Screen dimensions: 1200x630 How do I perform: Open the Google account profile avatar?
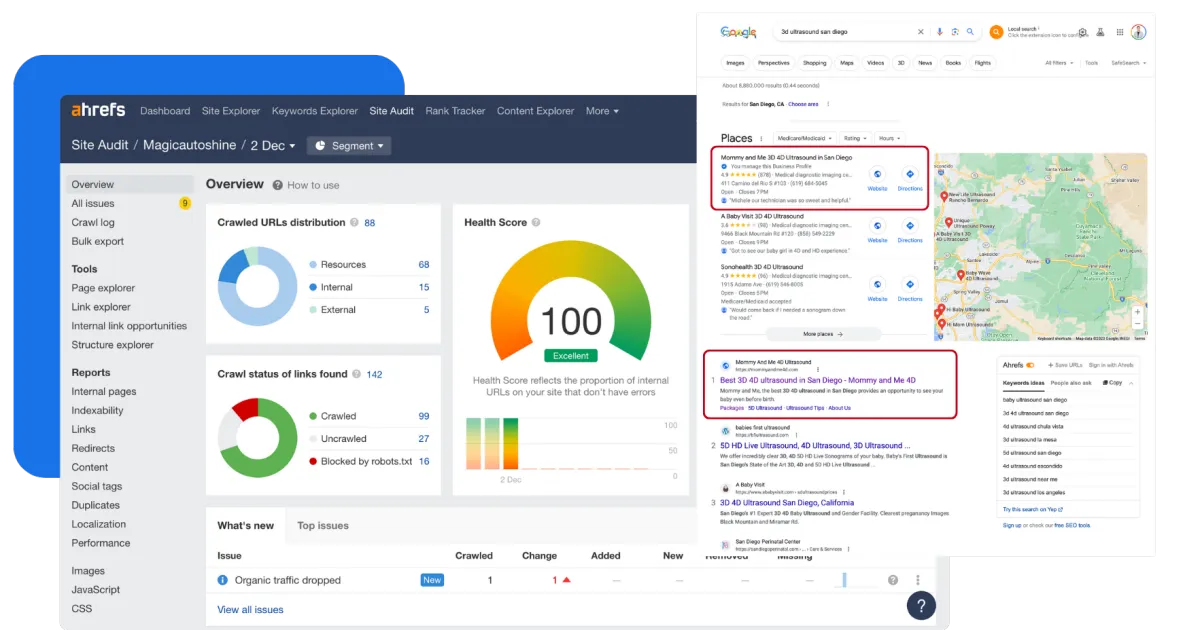[x=1138, y=32]
